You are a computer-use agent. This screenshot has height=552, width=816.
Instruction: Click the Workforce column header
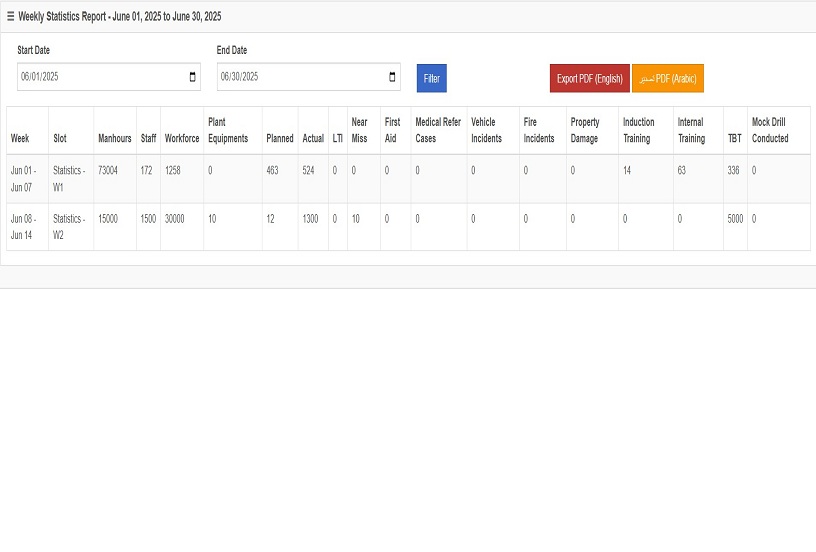[x=182, y=139]
